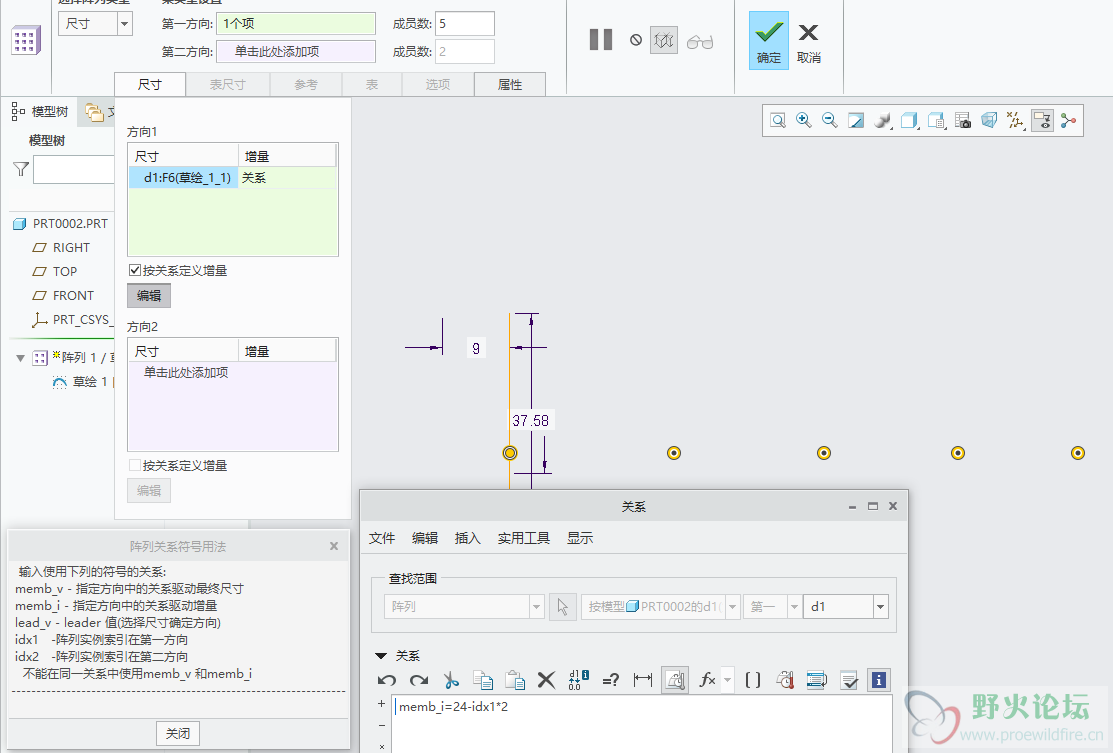Image resolution: width=1113 pixels, height=753 pixels.
Task: Click the first direction member count field
Action: pyautogui.click(x=464, y=24)
